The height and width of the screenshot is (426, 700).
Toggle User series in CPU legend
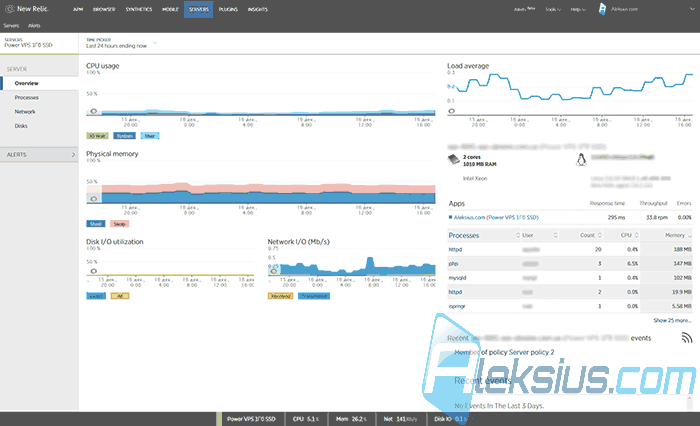click(x=150, y=136)
